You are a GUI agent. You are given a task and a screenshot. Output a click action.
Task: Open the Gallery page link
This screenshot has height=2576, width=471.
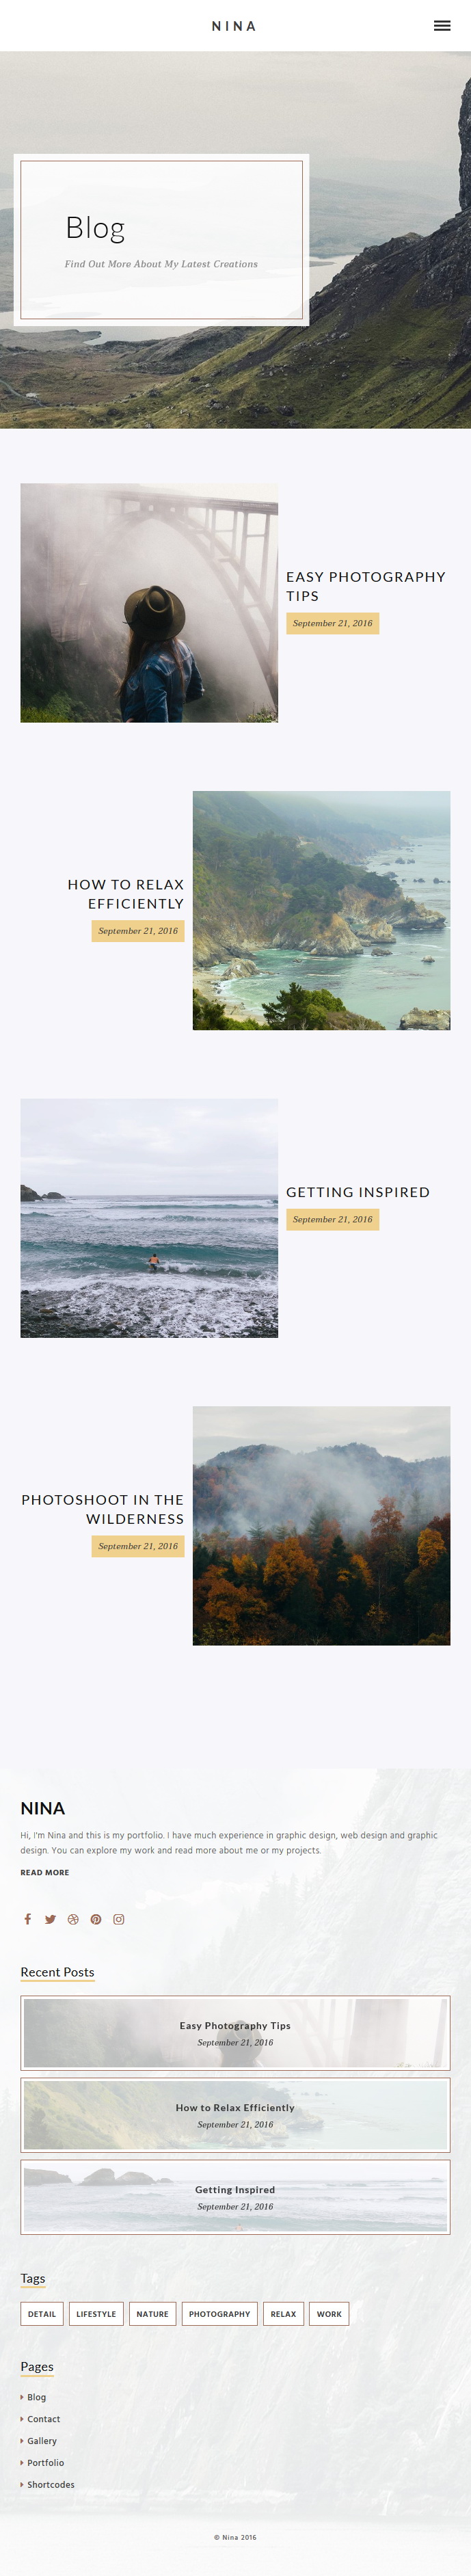[42, 2441]
